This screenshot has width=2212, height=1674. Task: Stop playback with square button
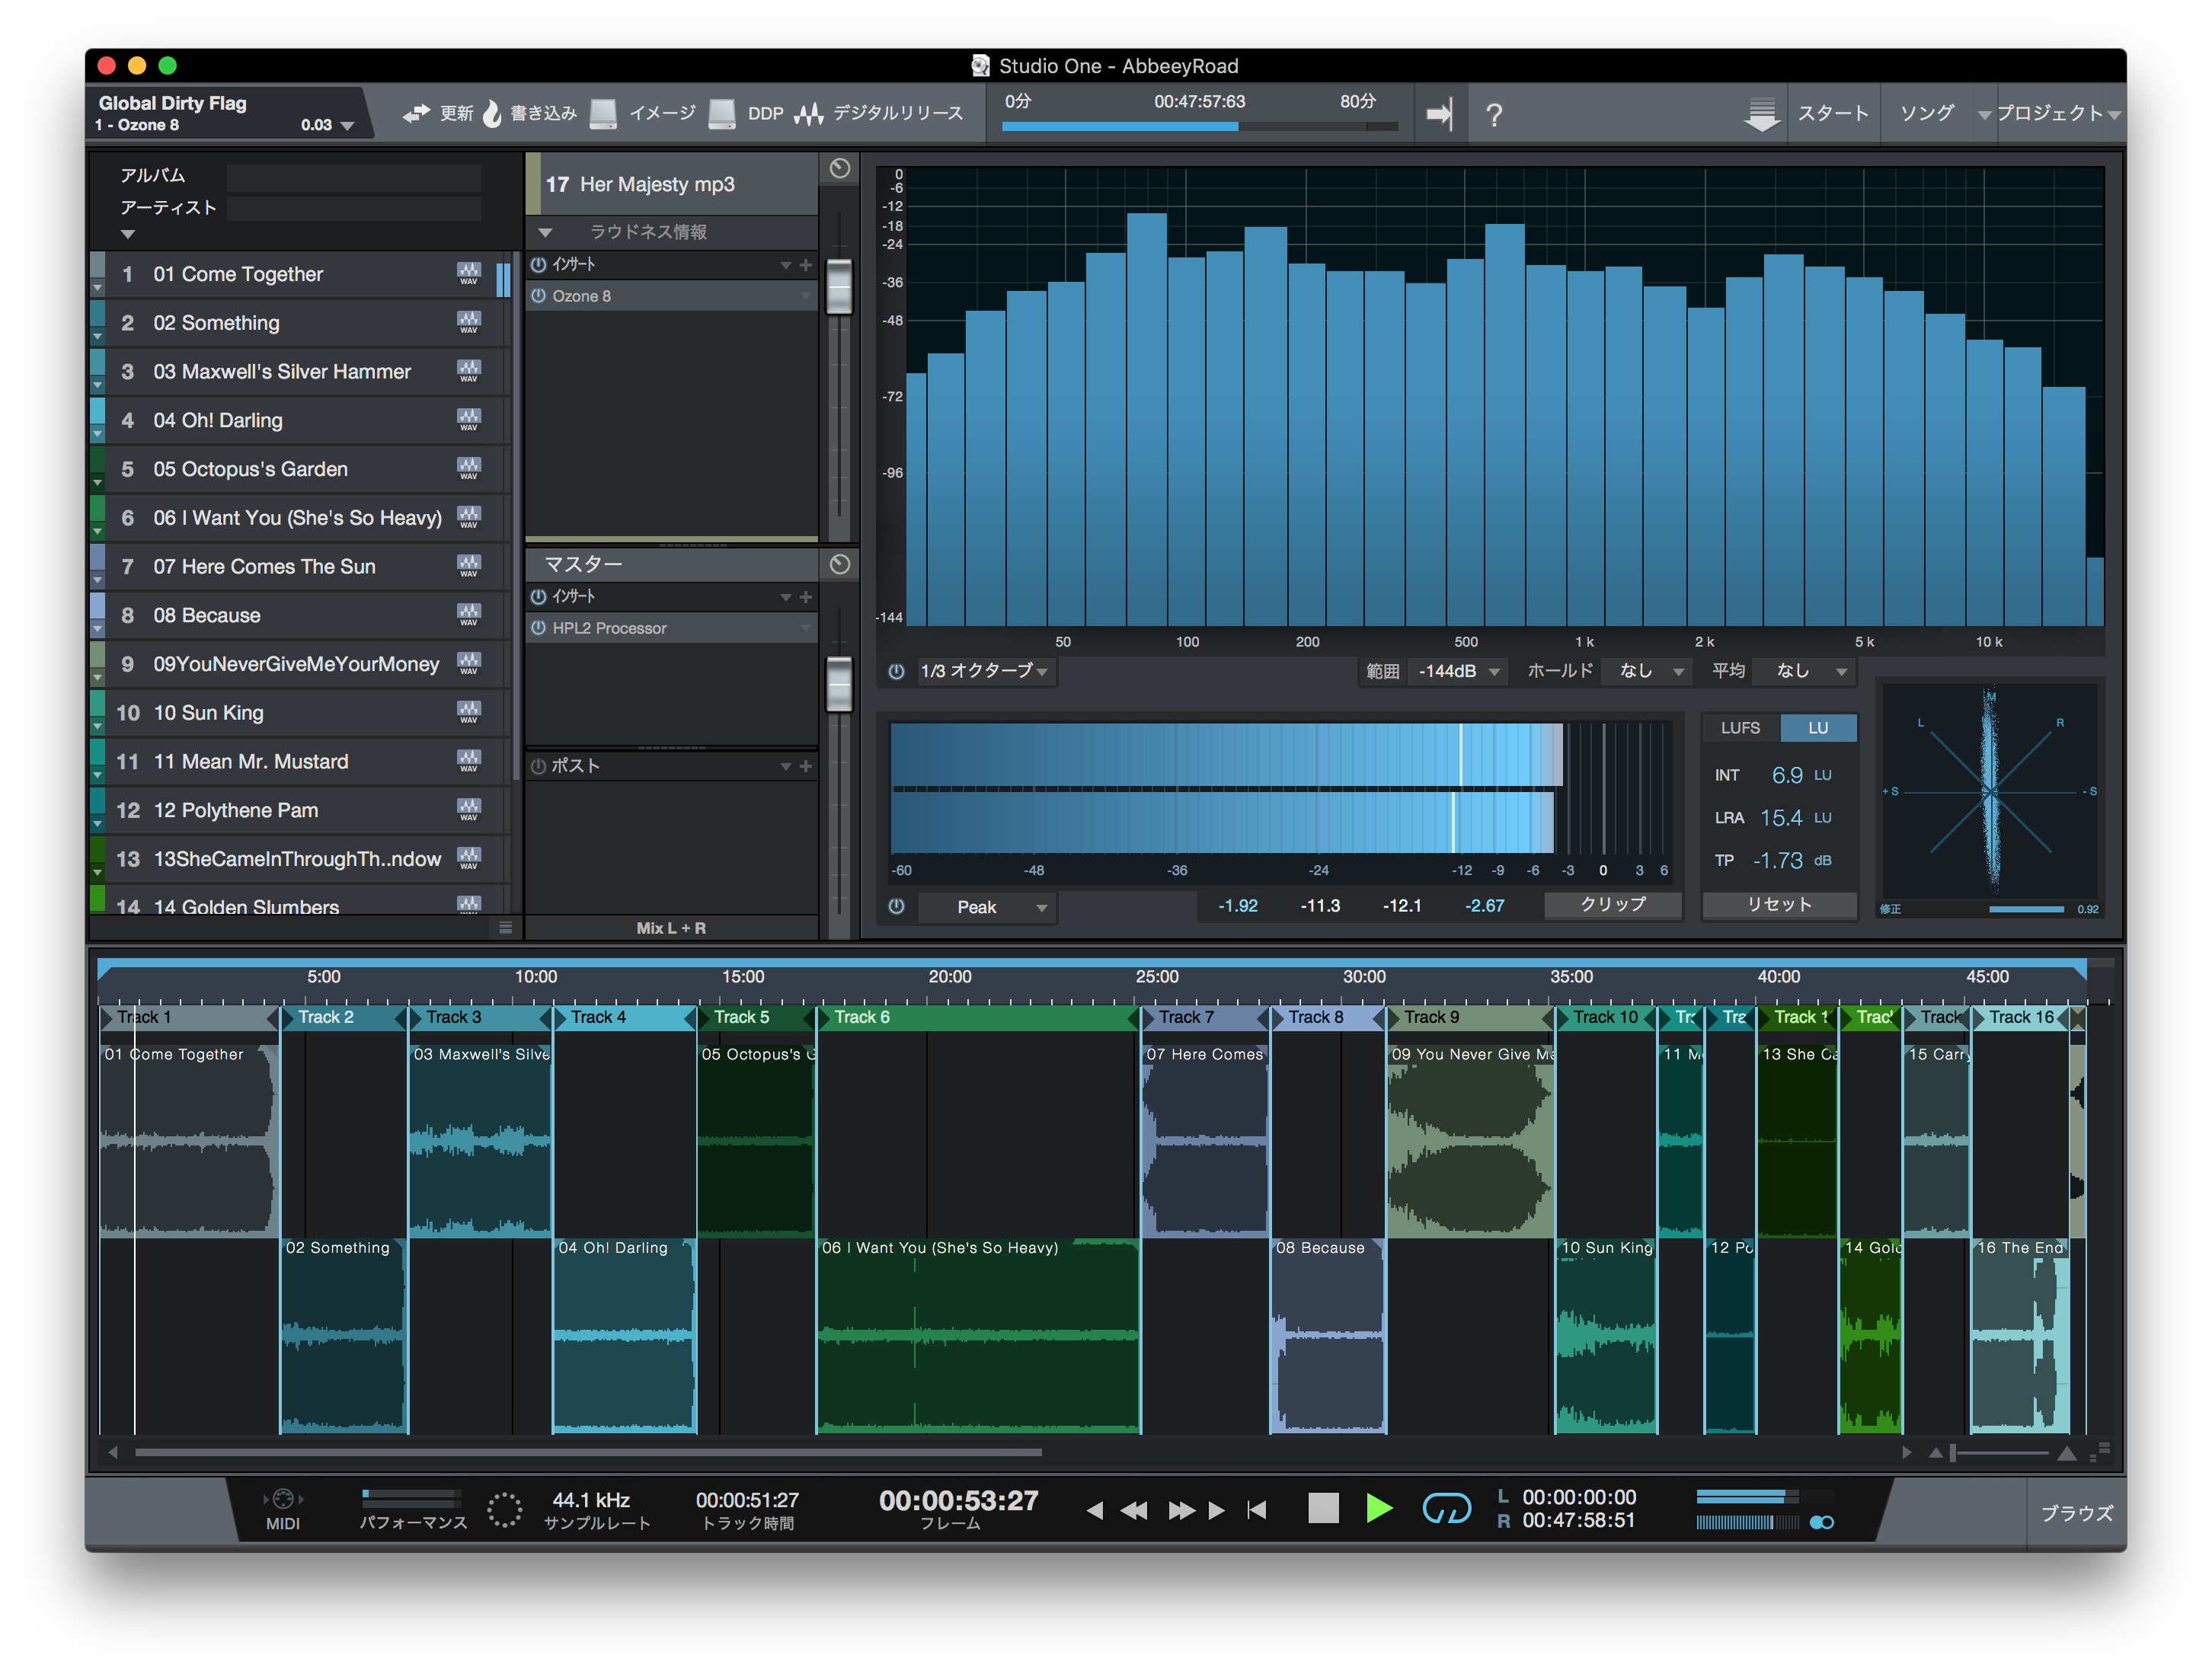click(1323, 1508)
